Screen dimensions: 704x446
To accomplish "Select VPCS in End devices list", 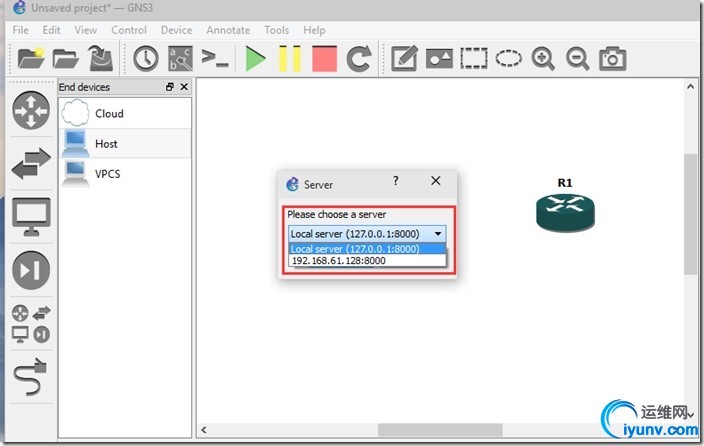I will tap(125, 173).
